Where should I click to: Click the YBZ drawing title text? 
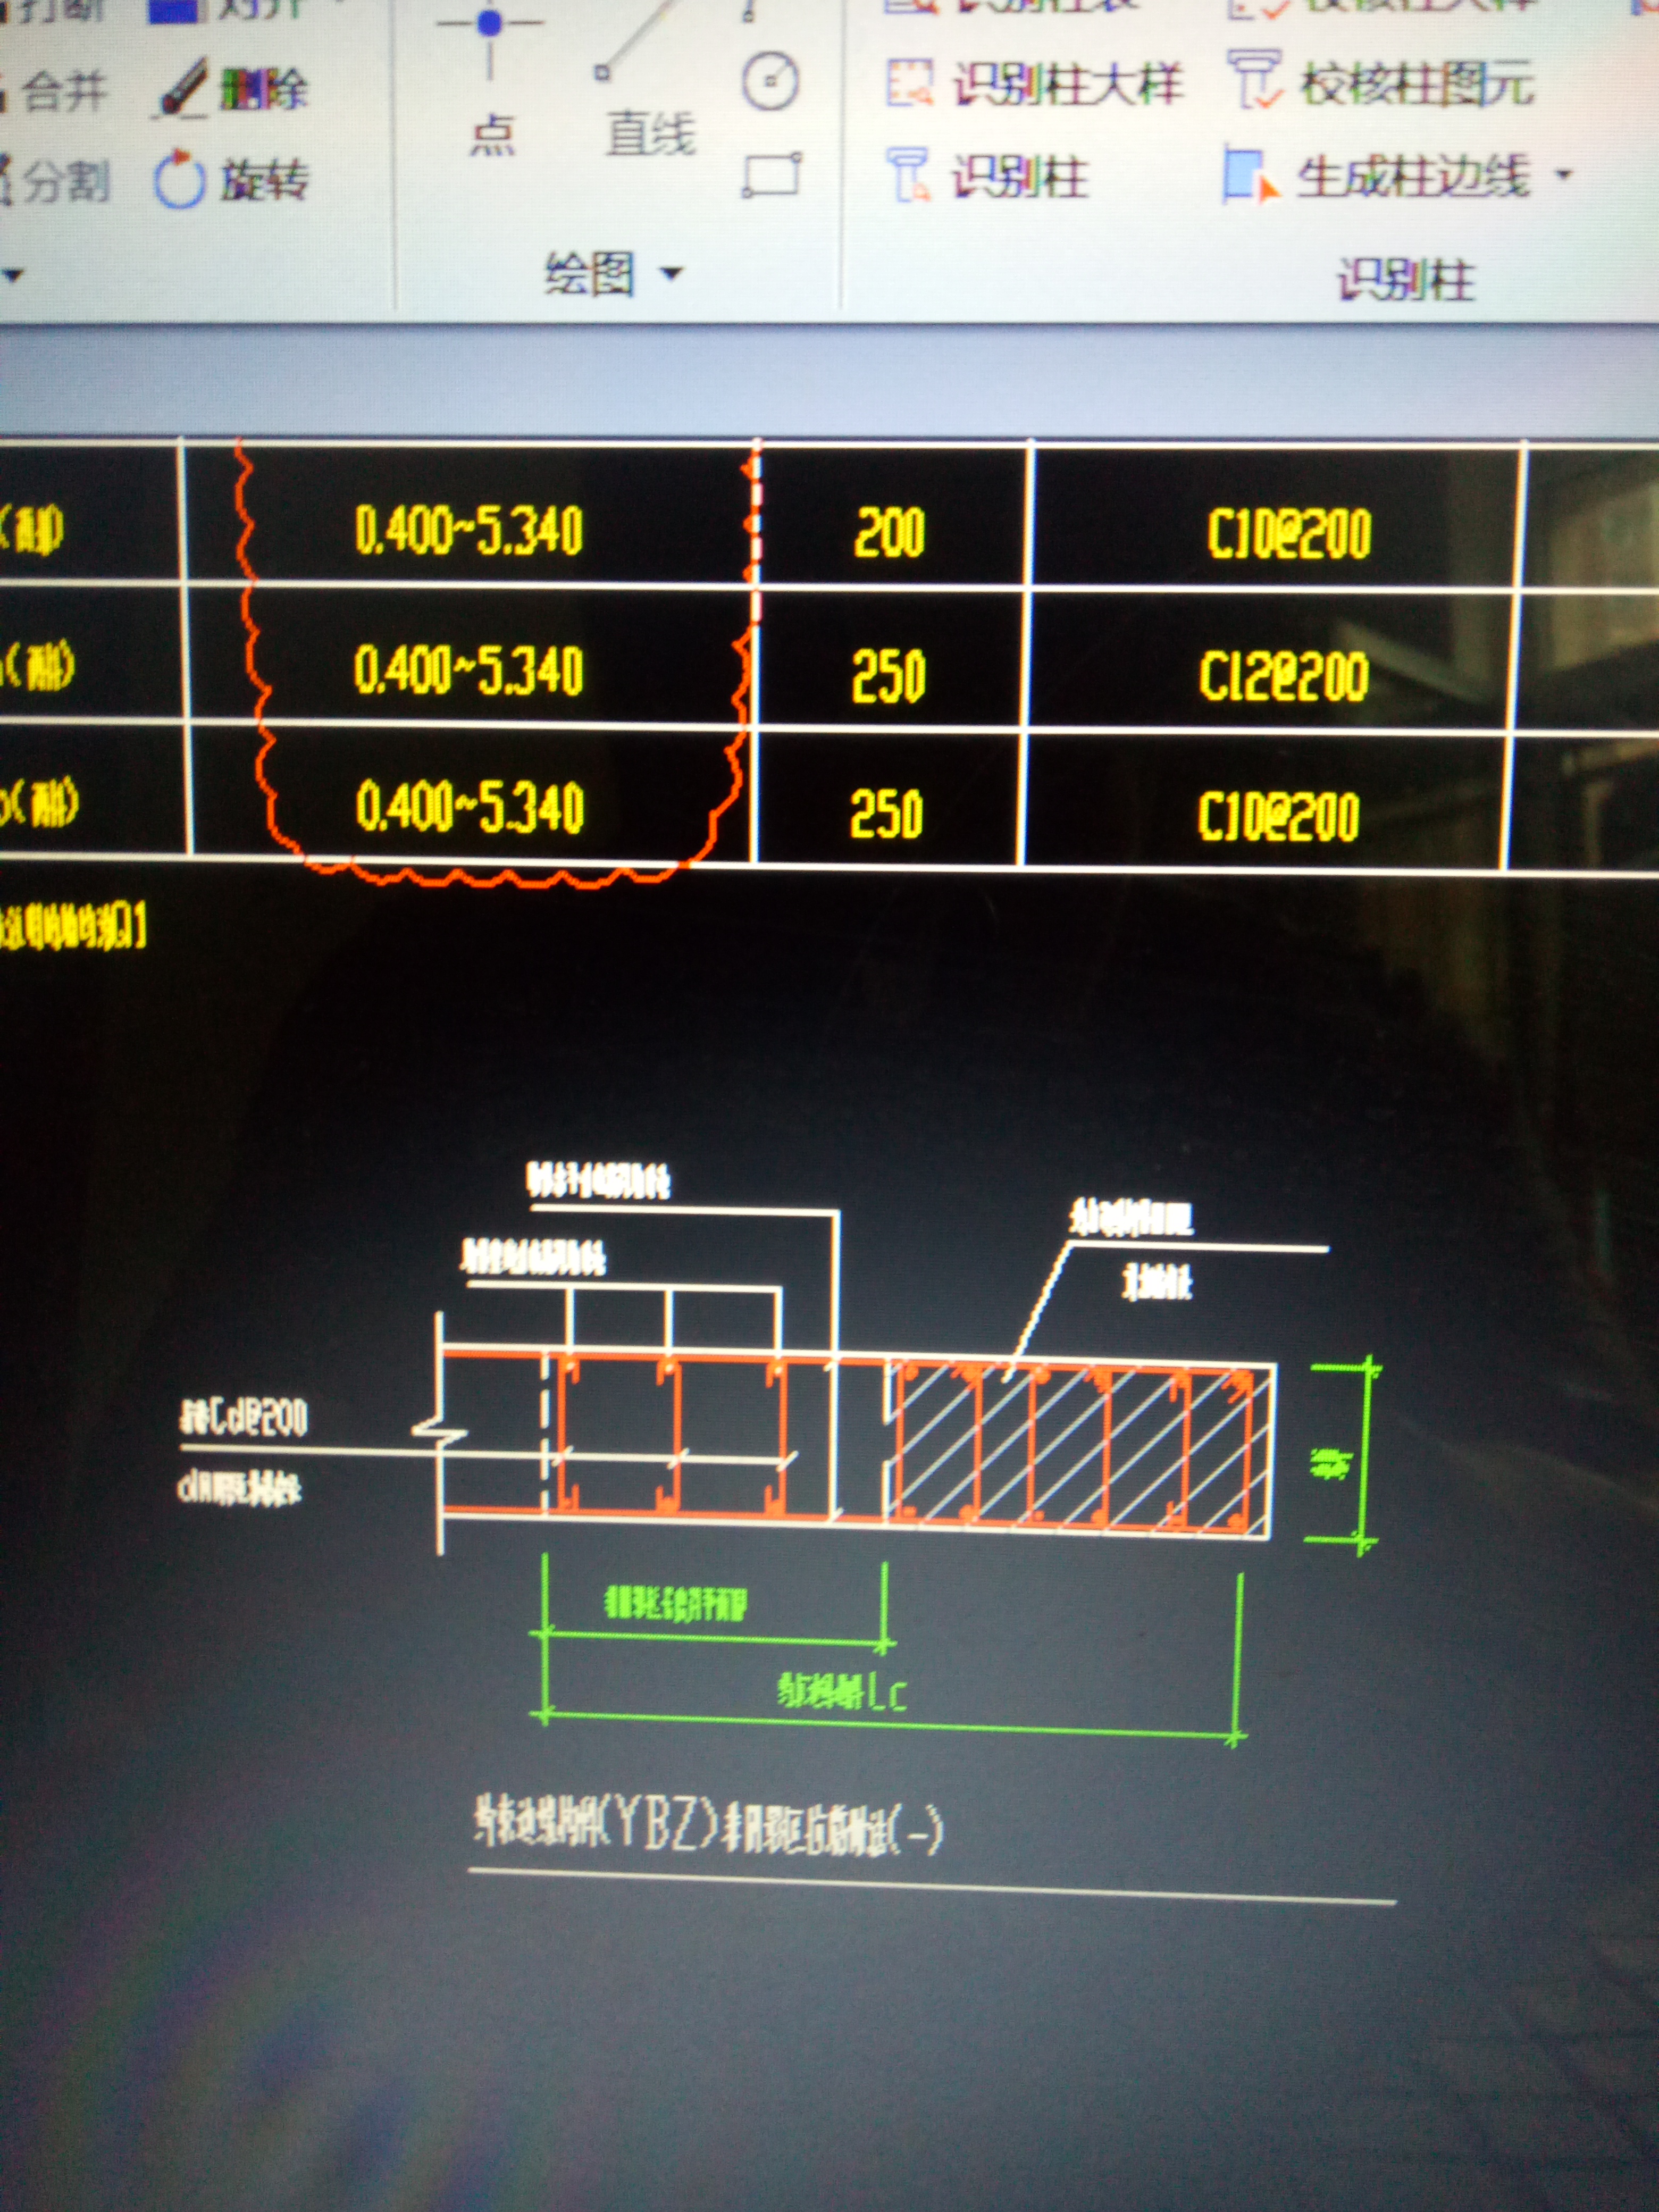pyautogui.click(x=708, y=1827)
